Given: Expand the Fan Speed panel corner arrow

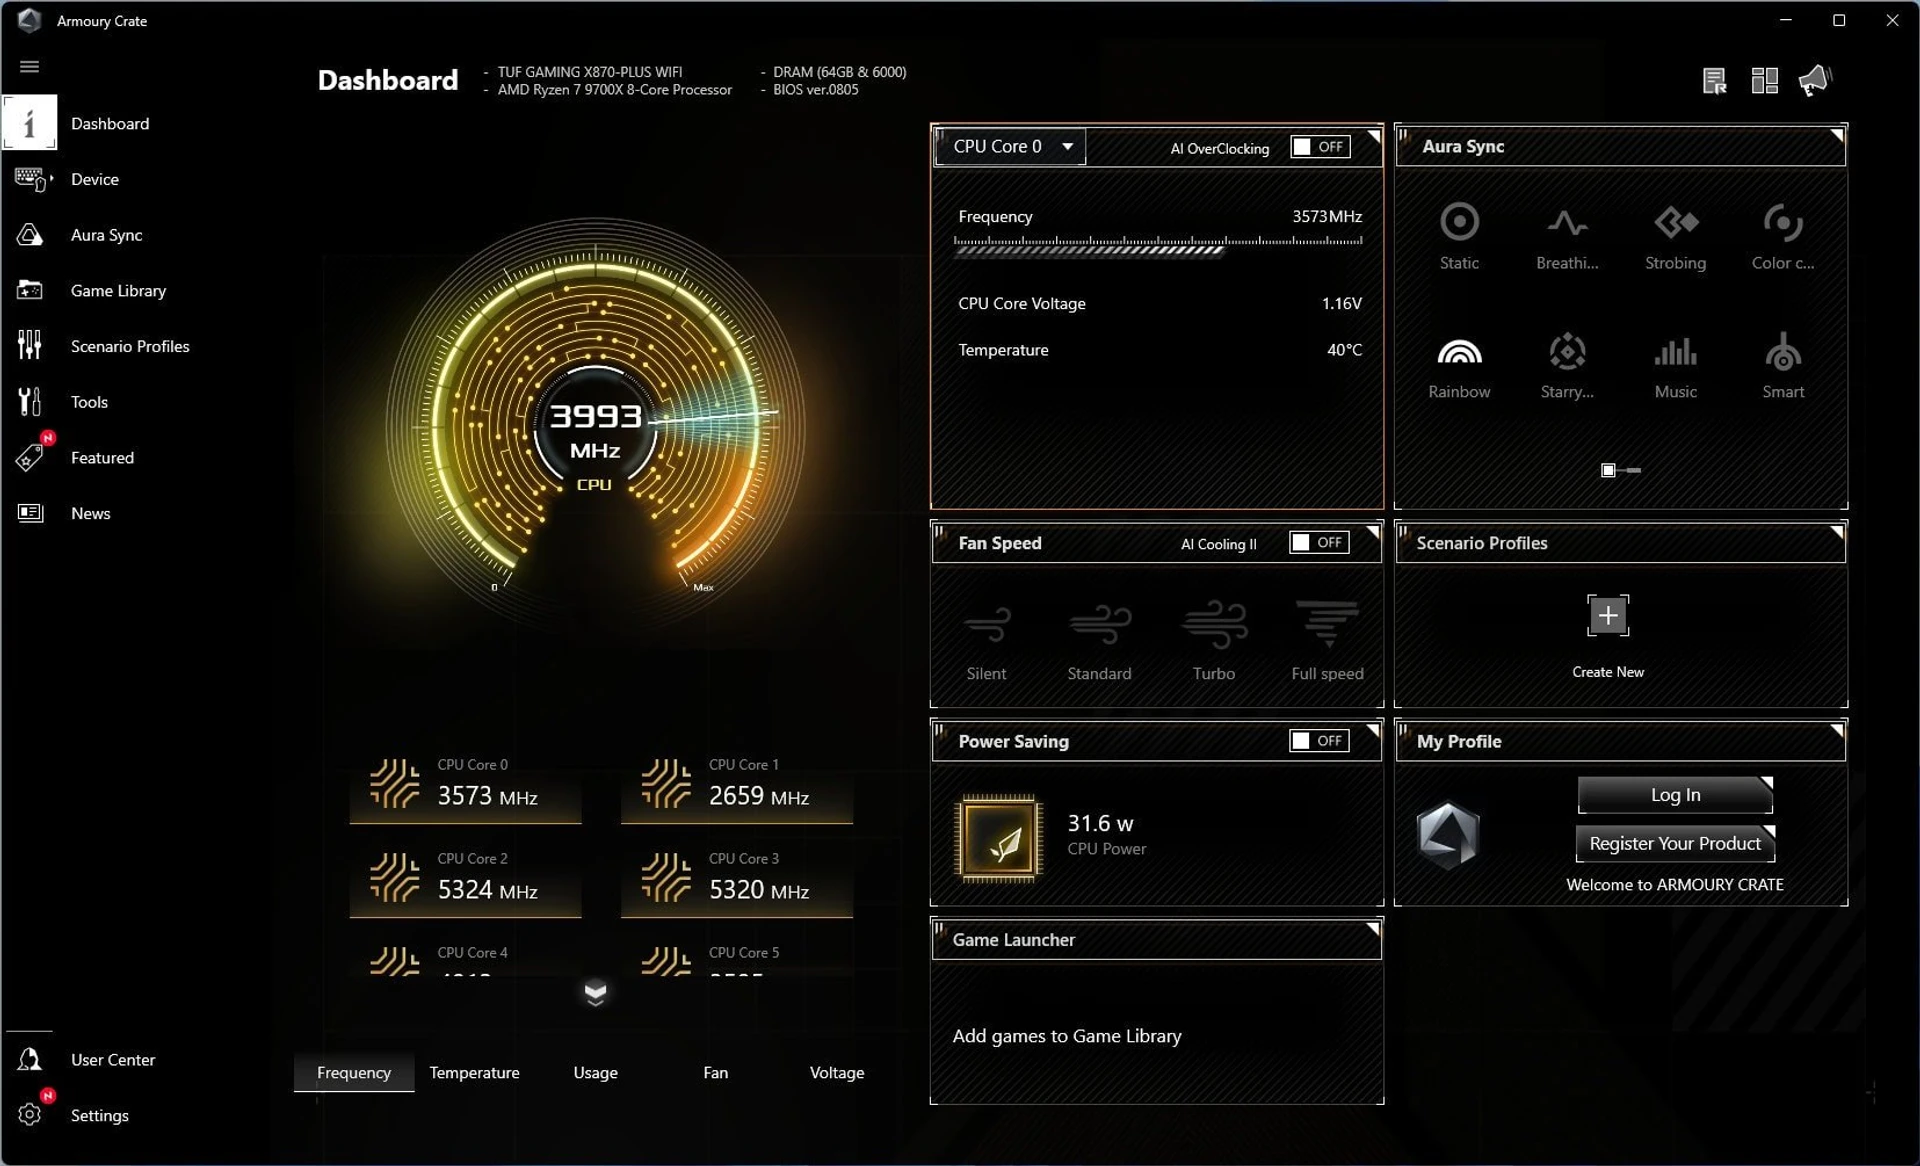Looking at the screenshot, I should tap(1373, 532).
